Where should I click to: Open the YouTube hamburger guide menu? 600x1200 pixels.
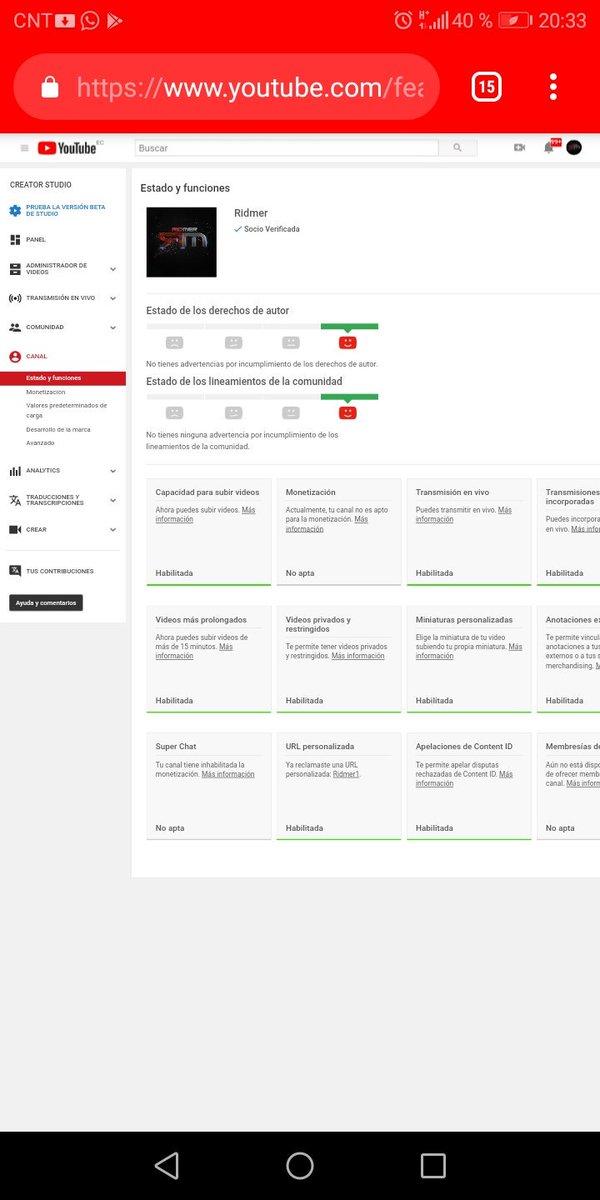(24, 148)
